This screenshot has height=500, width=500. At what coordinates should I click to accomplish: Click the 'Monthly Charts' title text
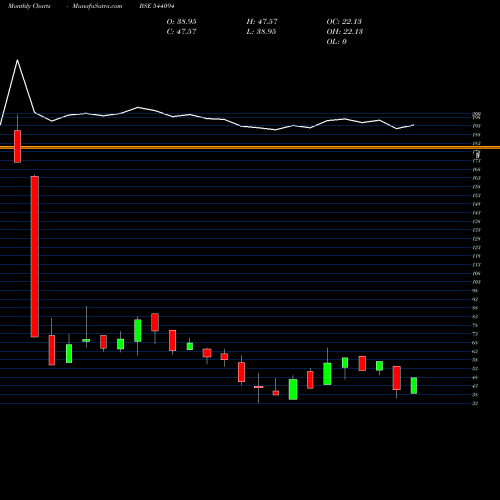coord(29,6)
